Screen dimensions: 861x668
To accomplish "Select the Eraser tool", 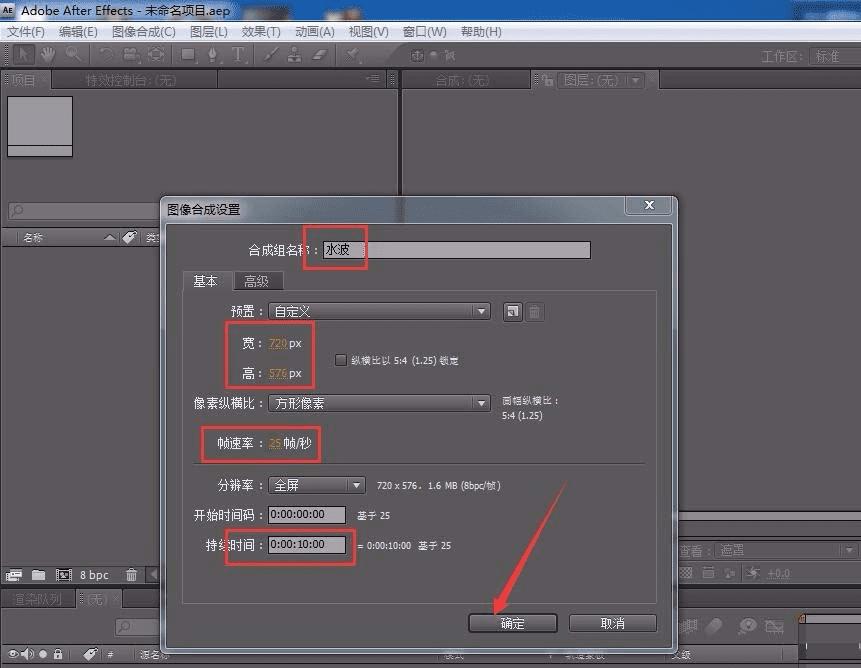I will pos(320,55).
